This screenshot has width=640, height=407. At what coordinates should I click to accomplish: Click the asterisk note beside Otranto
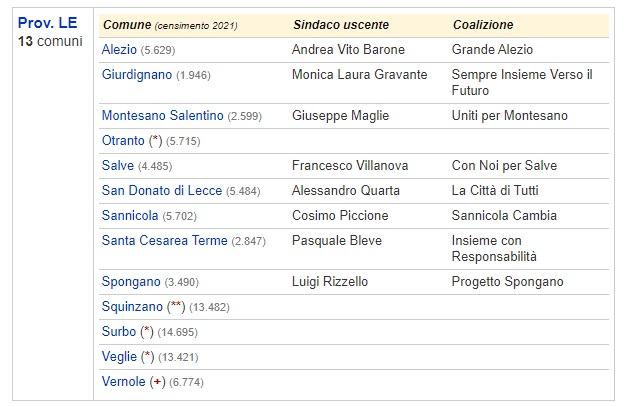tap(155, 141)
